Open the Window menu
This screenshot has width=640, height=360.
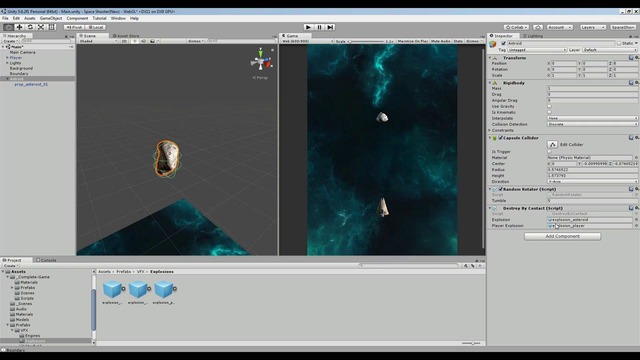[x=118, y=18]
